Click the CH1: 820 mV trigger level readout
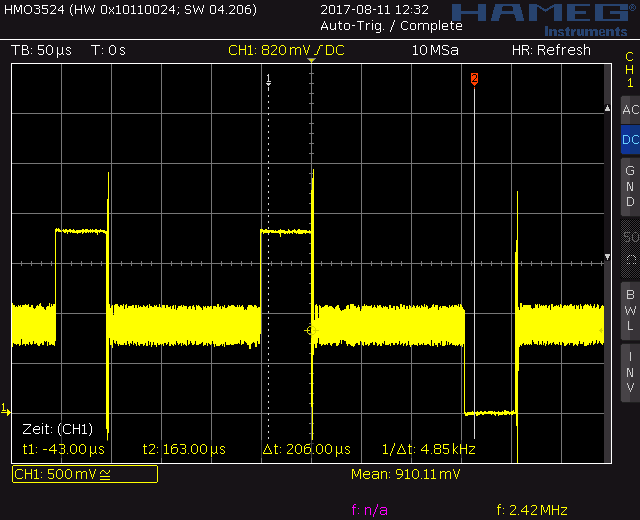The height and width of the screenshot is (520, 640). point(286,50)
